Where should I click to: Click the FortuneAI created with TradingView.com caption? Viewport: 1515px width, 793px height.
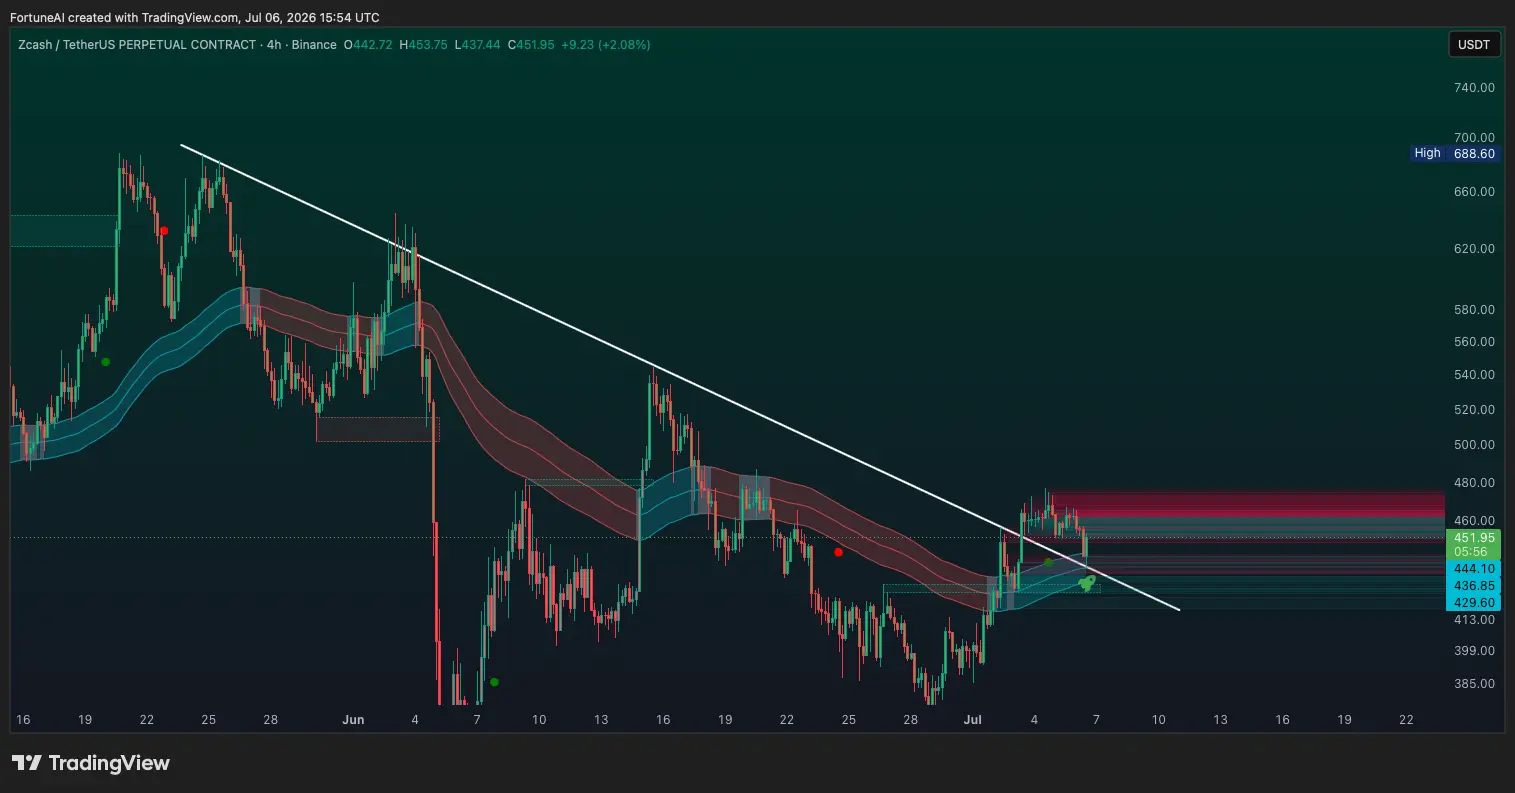pyautogui.click(x=194, y=17)
